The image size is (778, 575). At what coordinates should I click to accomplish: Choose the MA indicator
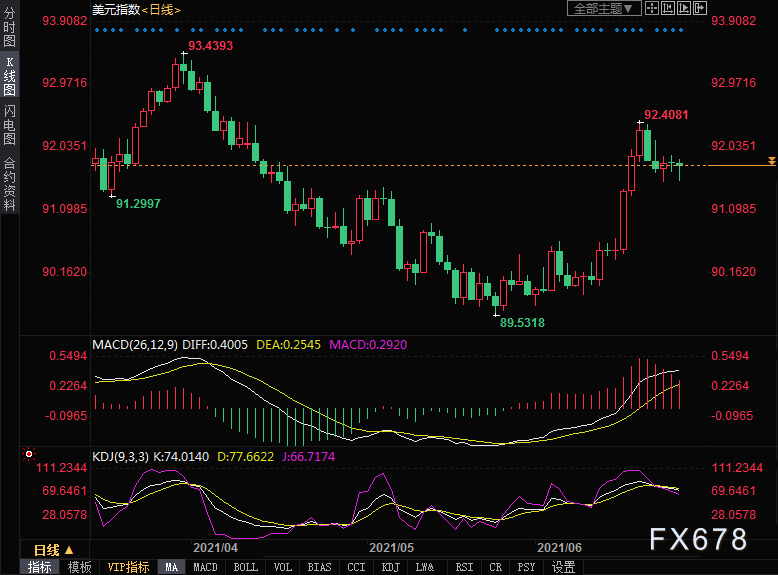pyautogui.click(x=172, y=567)
